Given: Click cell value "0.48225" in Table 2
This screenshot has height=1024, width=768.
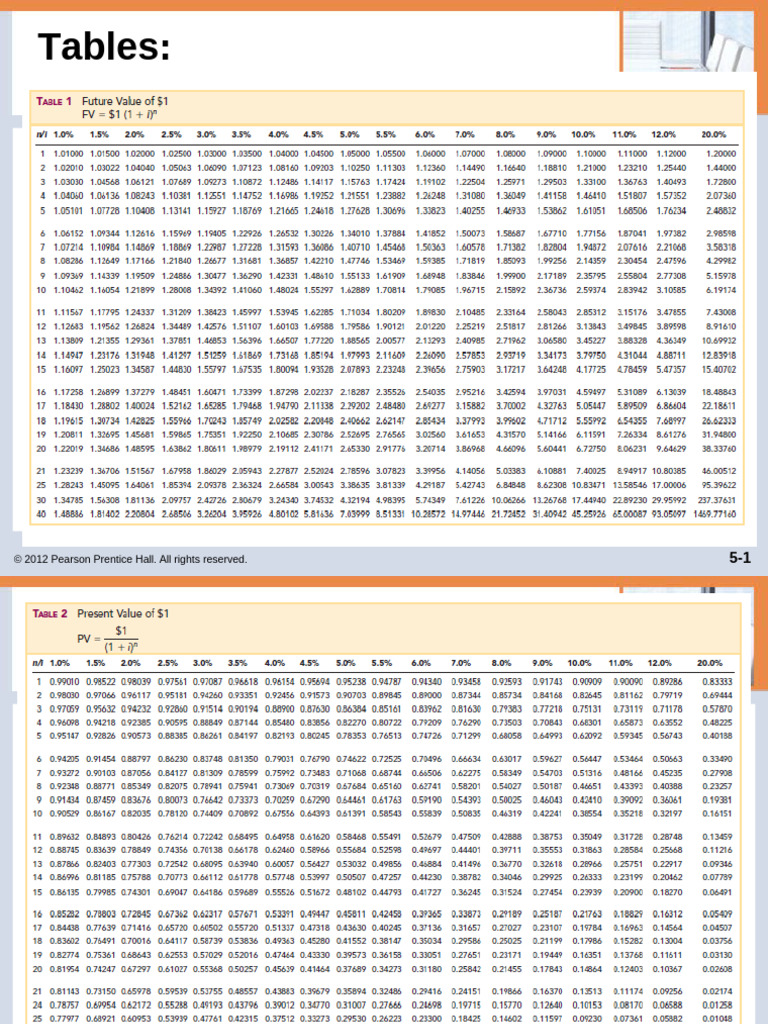Looking at the screenshot, I should pos(718,722).
